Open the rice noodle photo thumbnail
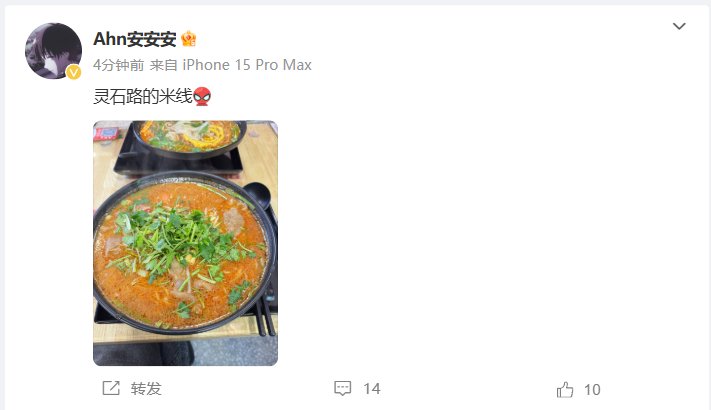This screenshot has width=711, height=410. pos(185,243)
